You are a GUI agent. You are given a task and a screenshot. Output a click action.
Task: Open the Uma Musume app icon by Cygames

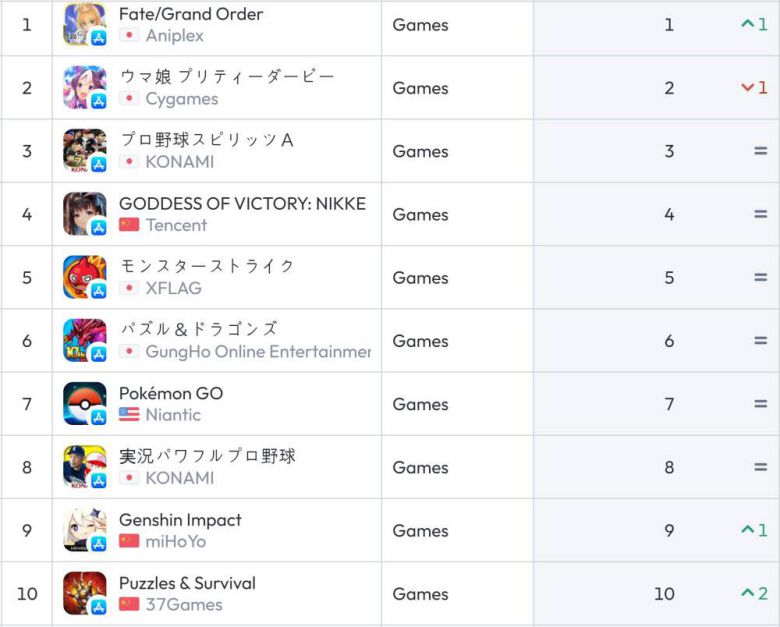pos(84,88)
